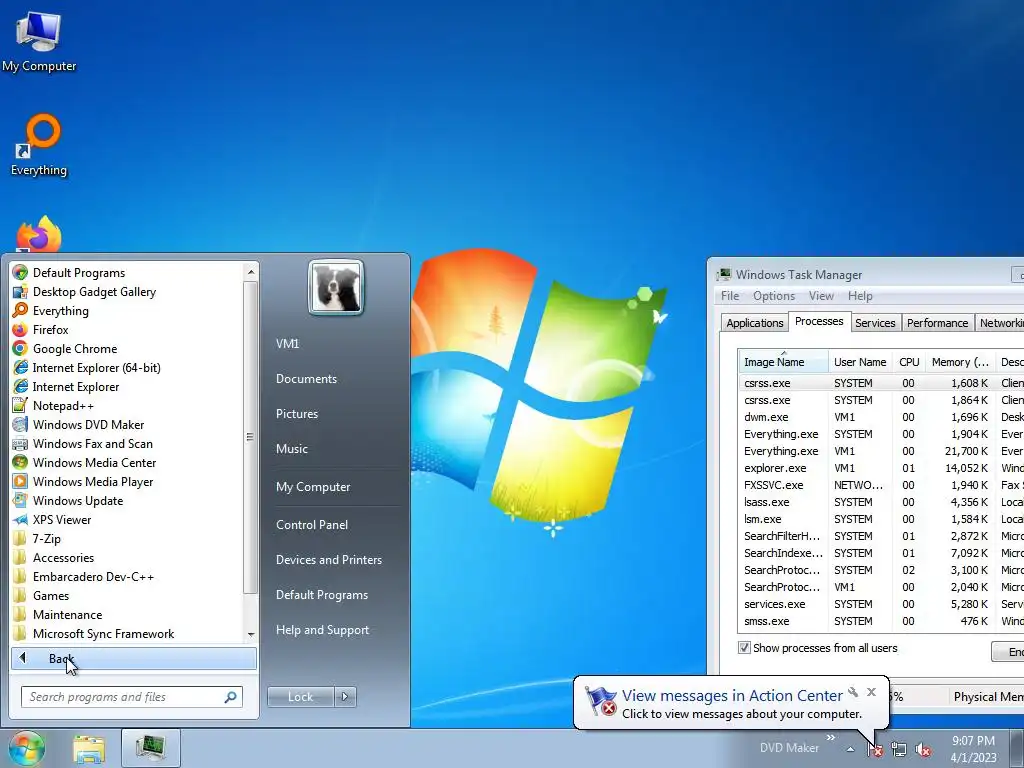Screen dimensions: 1024x768
Task: Click the wrench icon in notification balloon
Action: point(853,692)
